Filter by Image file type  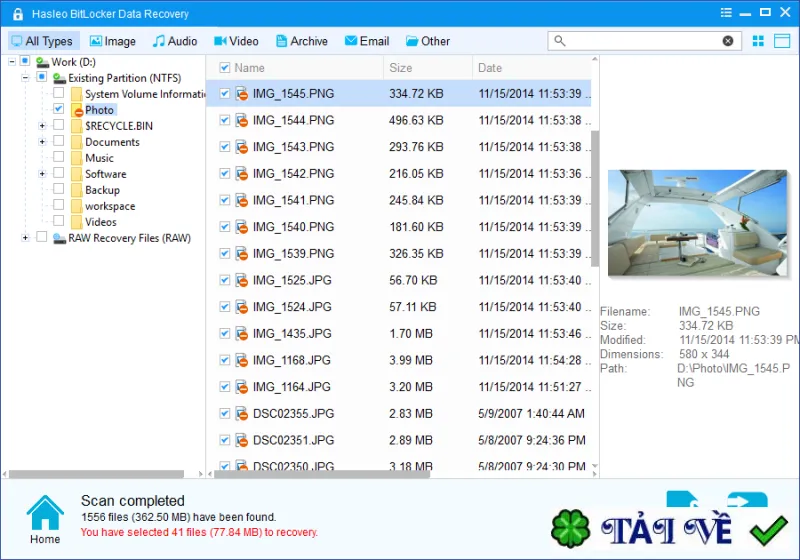(113, 41)
